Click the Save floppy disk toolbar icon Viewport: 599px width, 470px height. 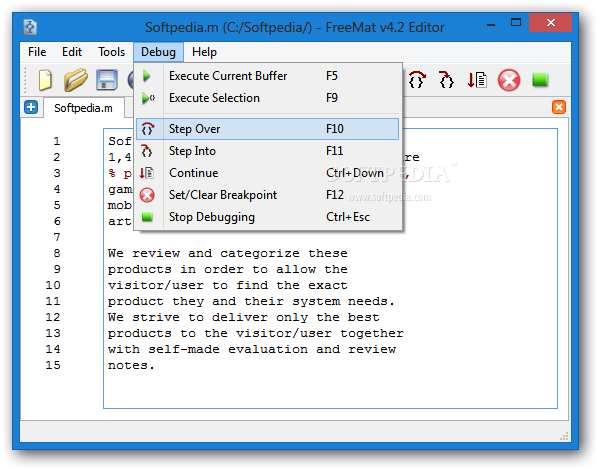(x=107, y=80)
